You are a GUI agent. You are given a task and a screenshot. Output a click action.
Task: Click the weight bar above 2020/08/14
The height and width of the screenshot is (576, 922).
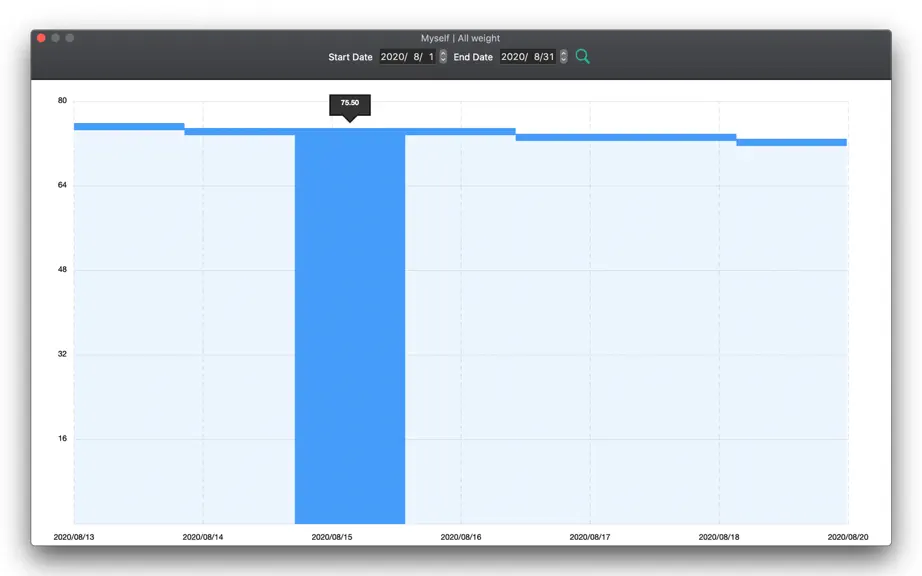[239, 132]
